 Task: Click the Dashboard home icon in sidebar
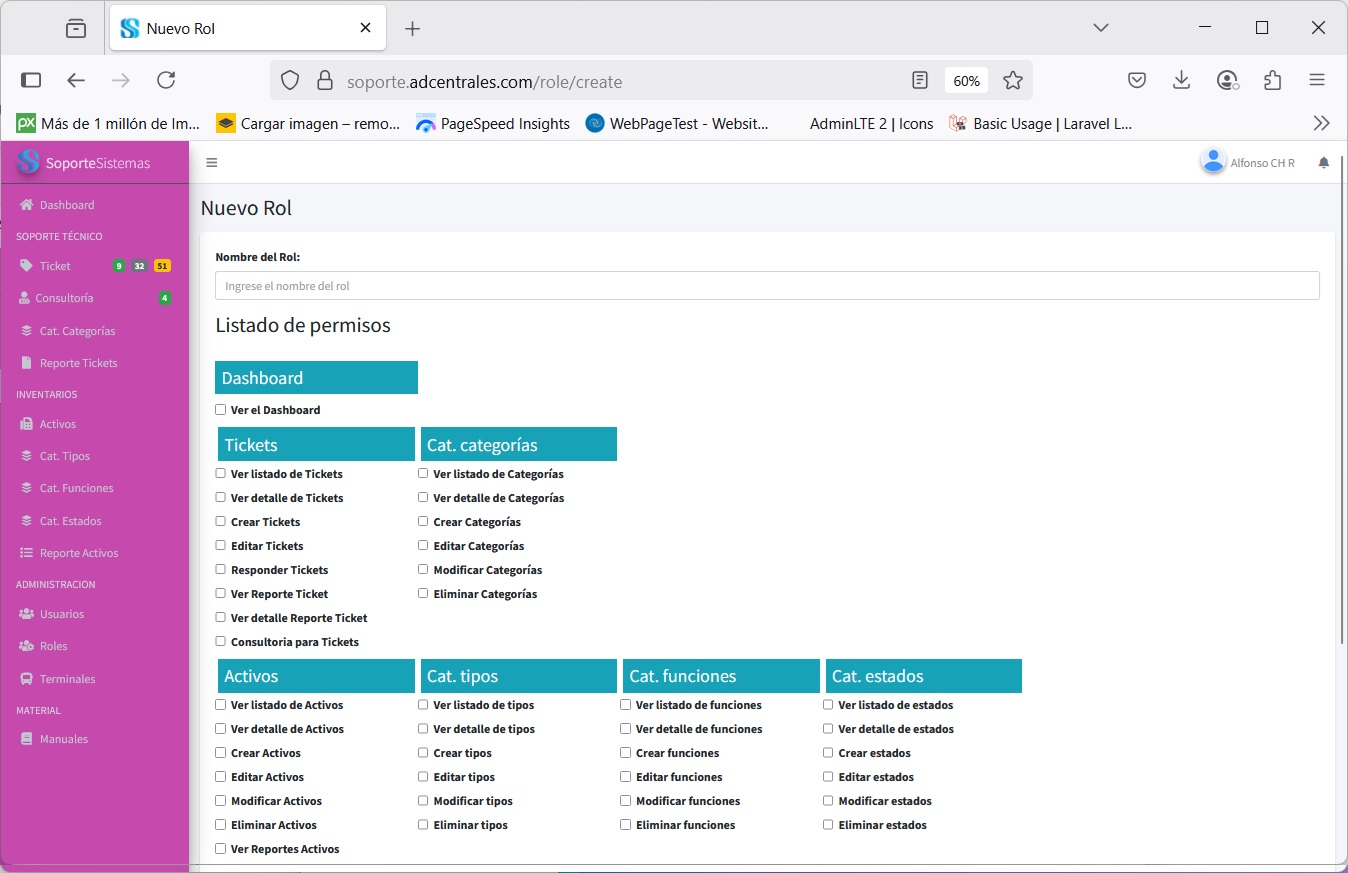(26, 205)
